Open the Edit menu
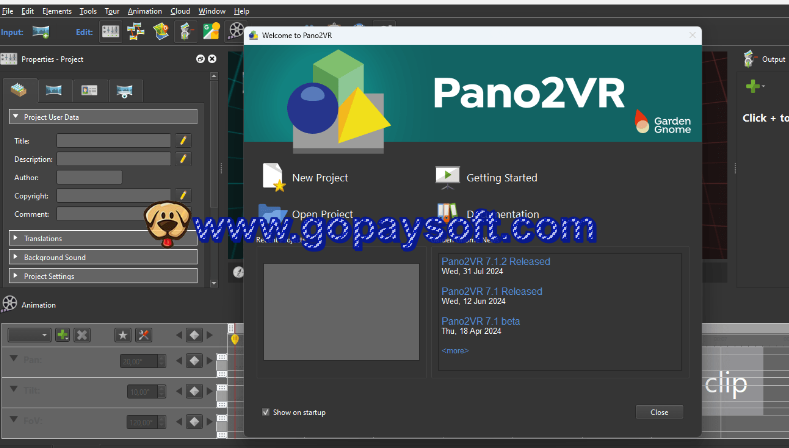Viewport: 789px width, 448px height. [28, 11]
